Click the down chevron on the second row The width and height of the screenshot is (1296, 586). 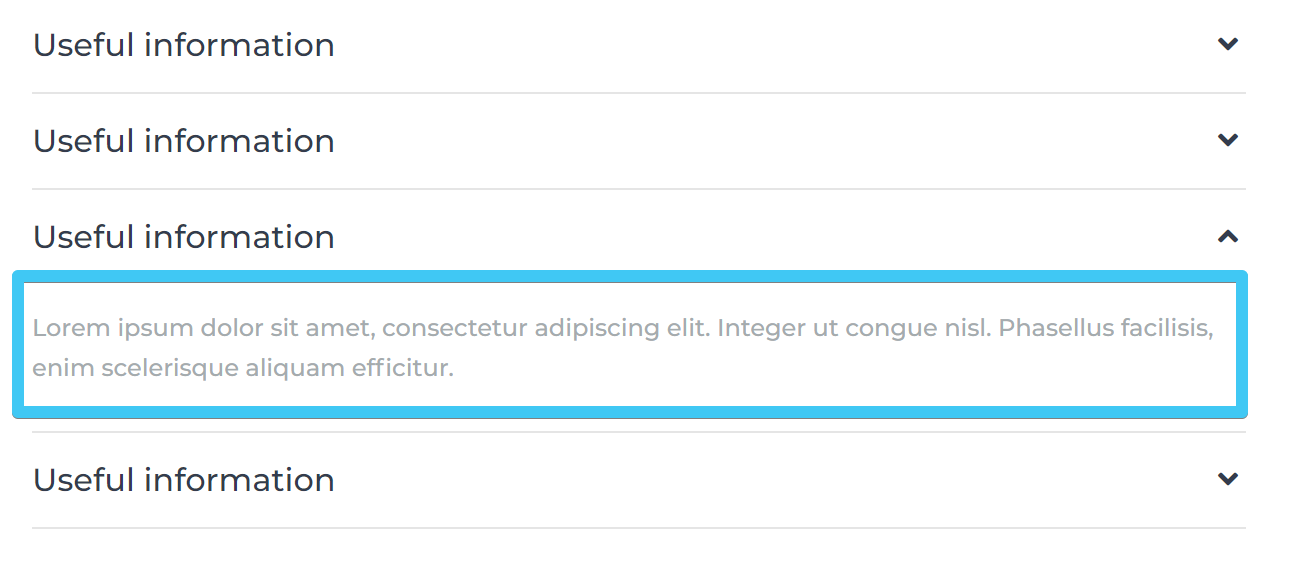1228,140
